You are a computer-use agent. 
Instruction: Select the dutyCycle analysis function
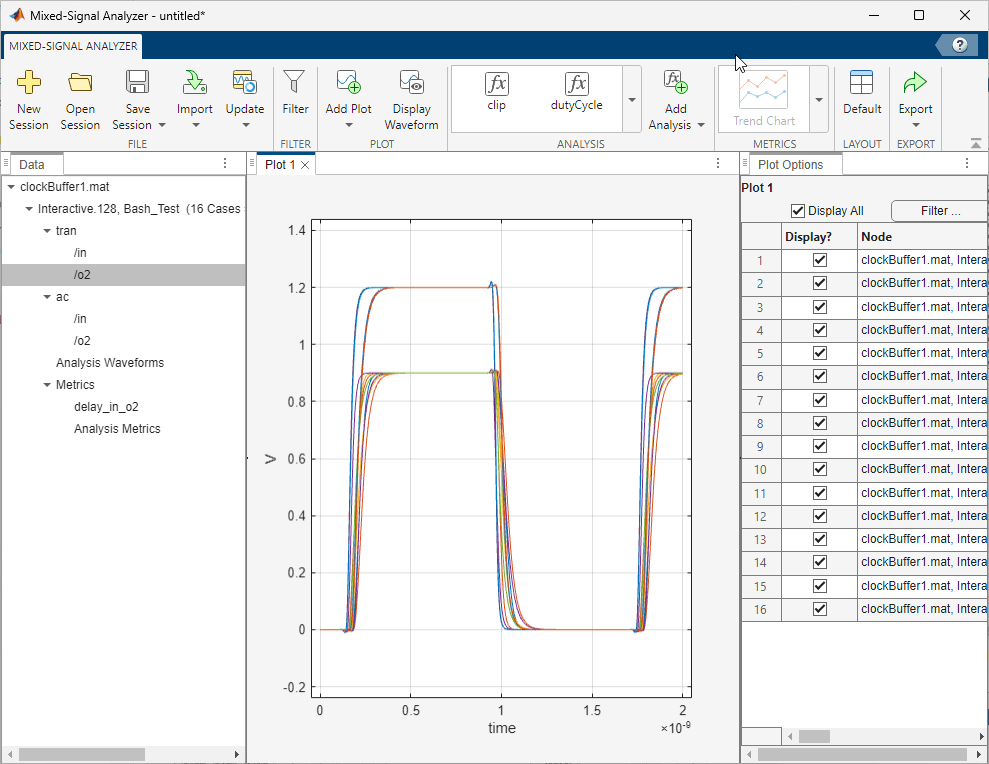click(x=576, y=91)
